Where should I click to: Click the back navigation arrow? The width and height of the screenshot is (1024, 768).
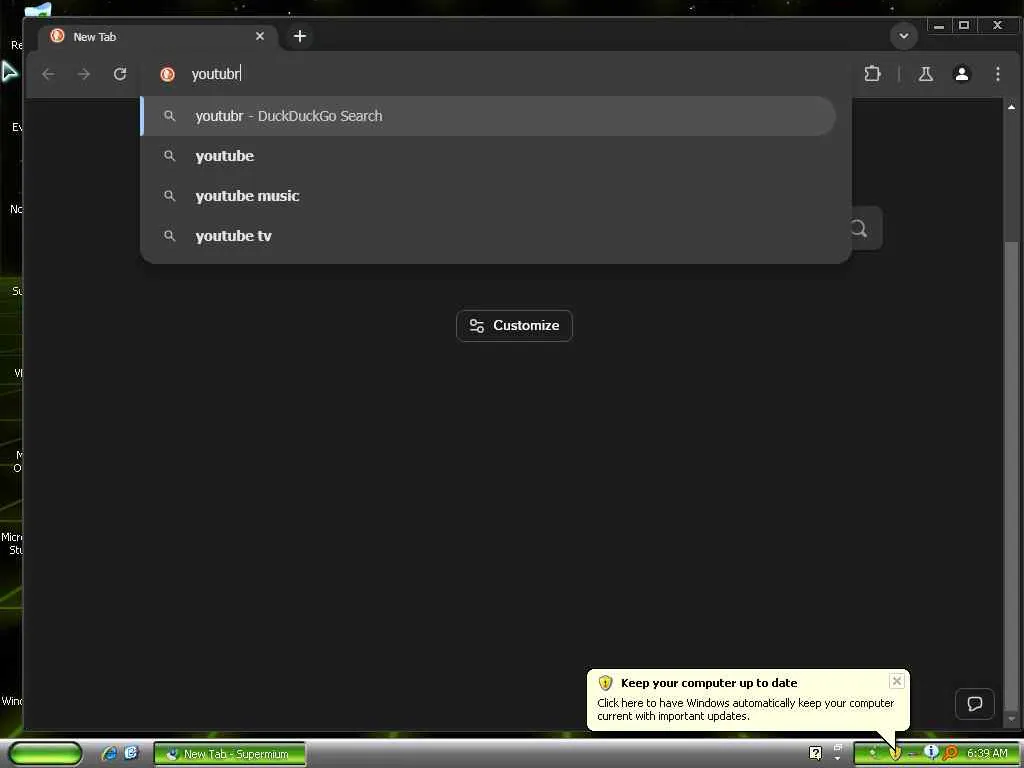[48, 74]
